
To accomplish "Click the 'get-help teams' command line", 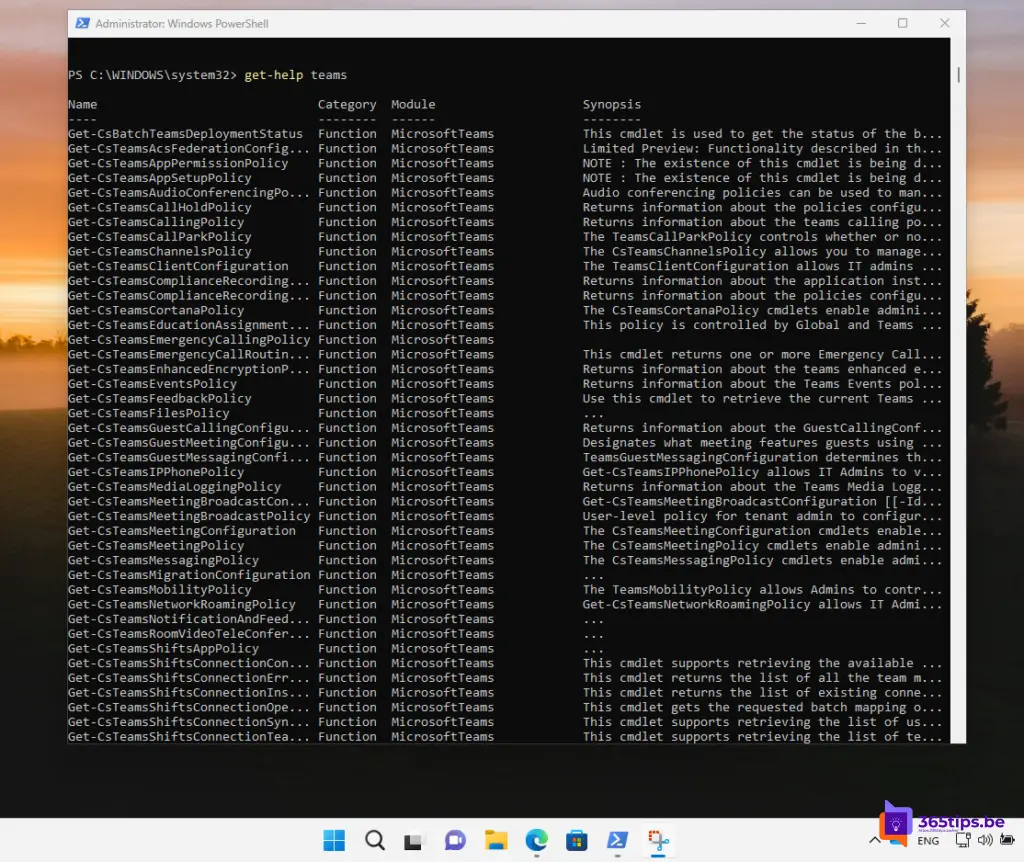I will tap(295, 75).
